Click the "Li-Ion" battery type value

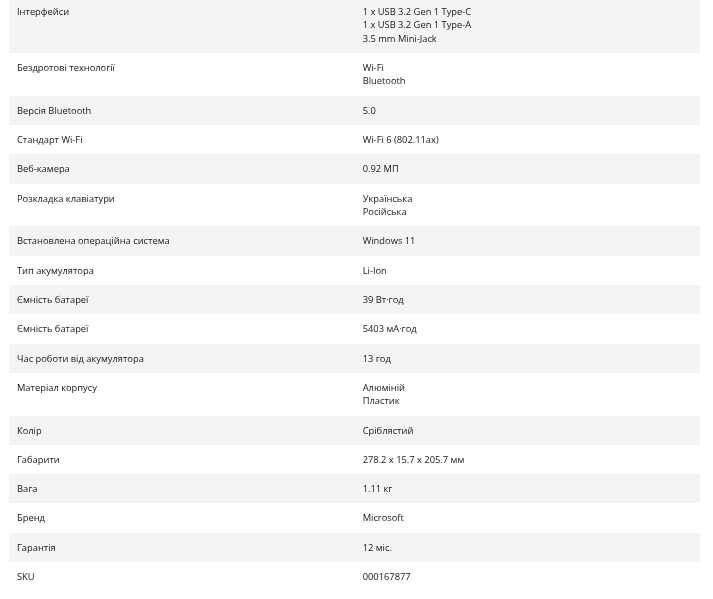pos(374,270)
